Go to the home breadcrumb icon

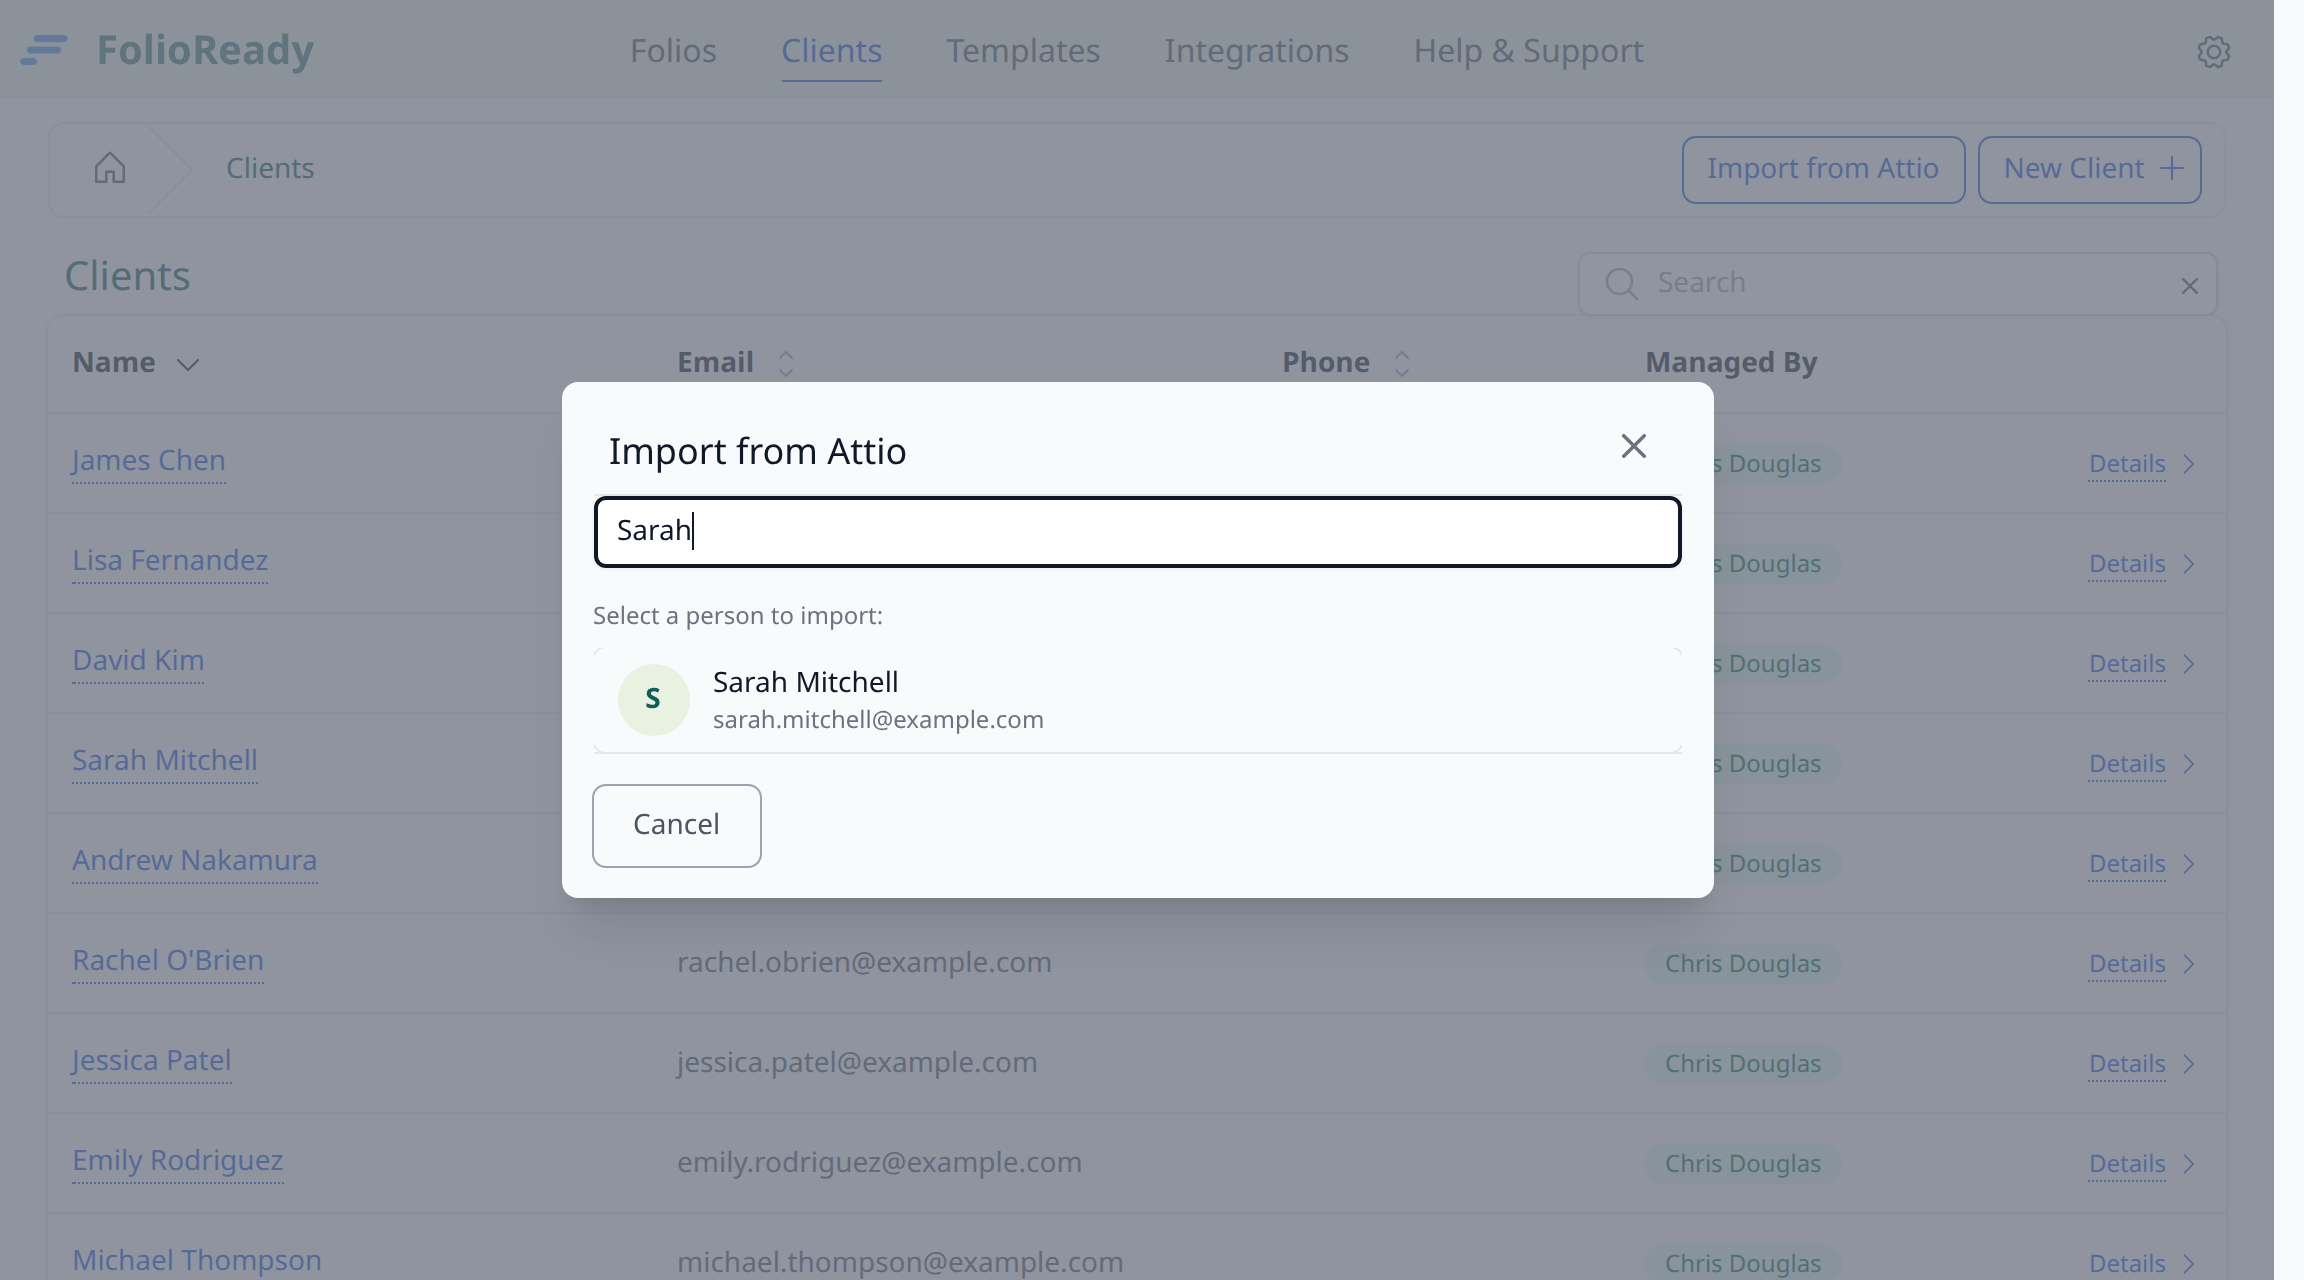(x=110, y=168)
